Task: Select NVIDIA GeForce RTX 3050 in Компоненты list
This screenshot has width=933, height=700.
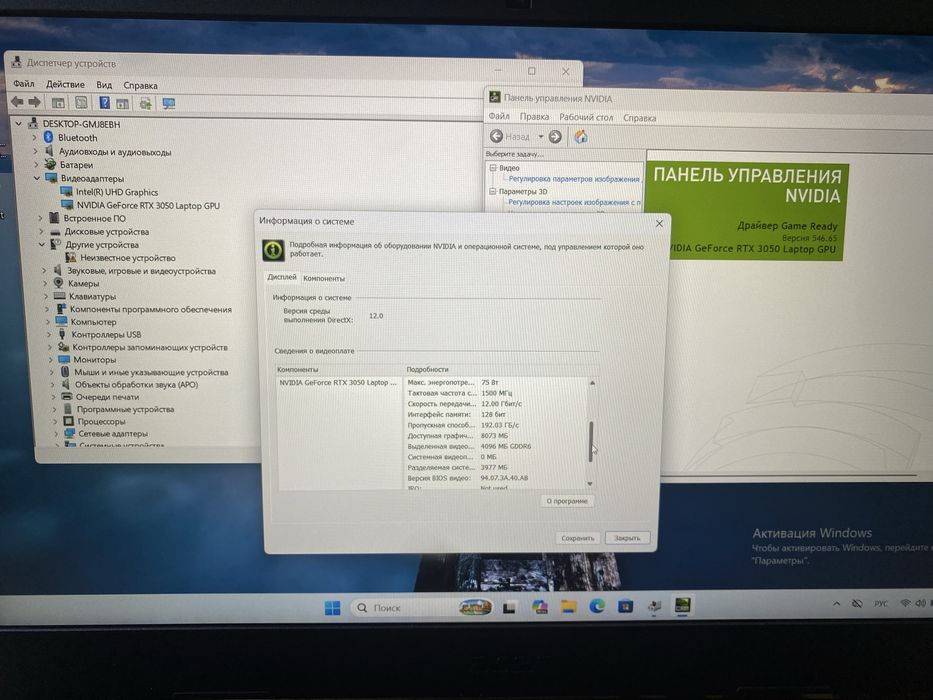Action: [x=338, y=383]
